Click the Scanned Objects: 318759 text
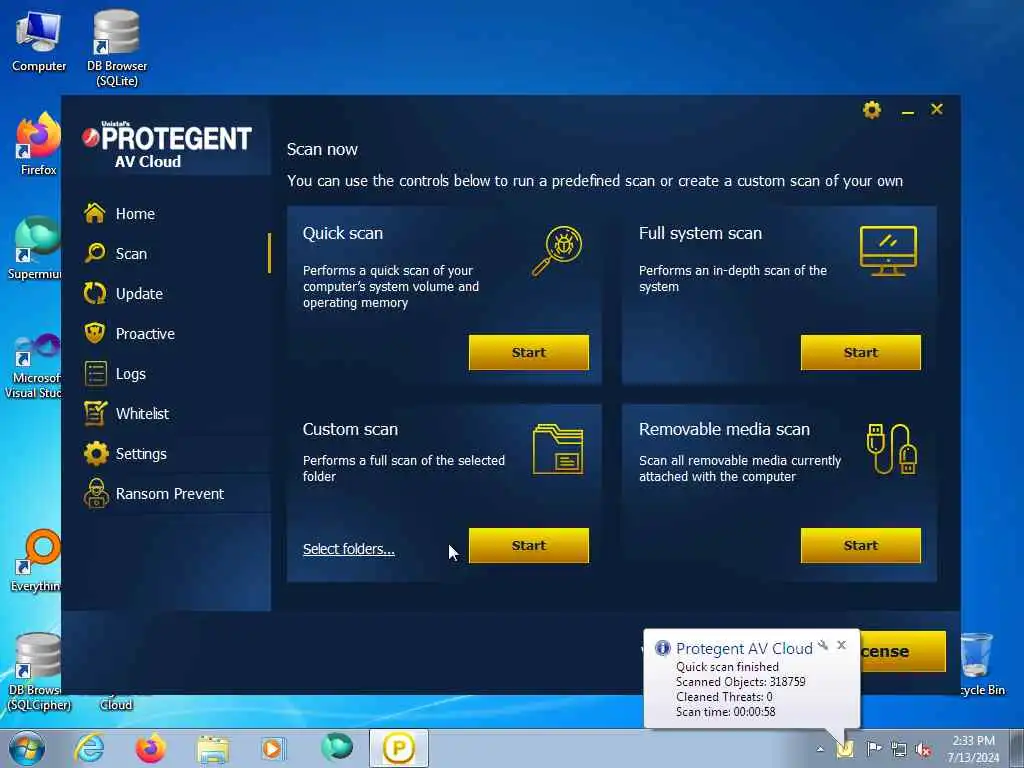Viewport: 1024px width, 768px height. (741, 682)
